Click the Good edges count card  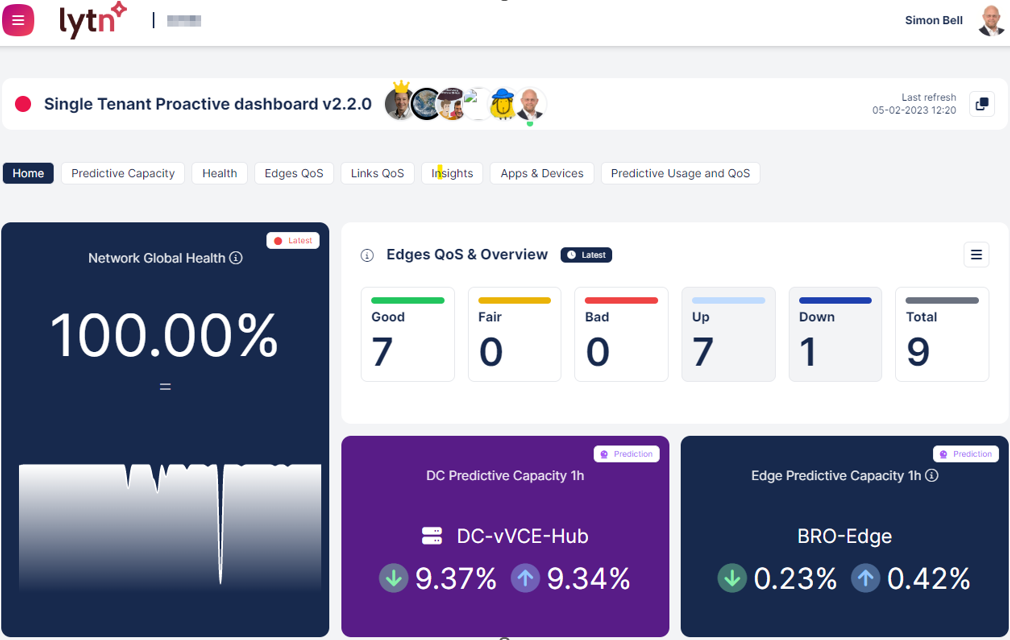coord(407,335)
